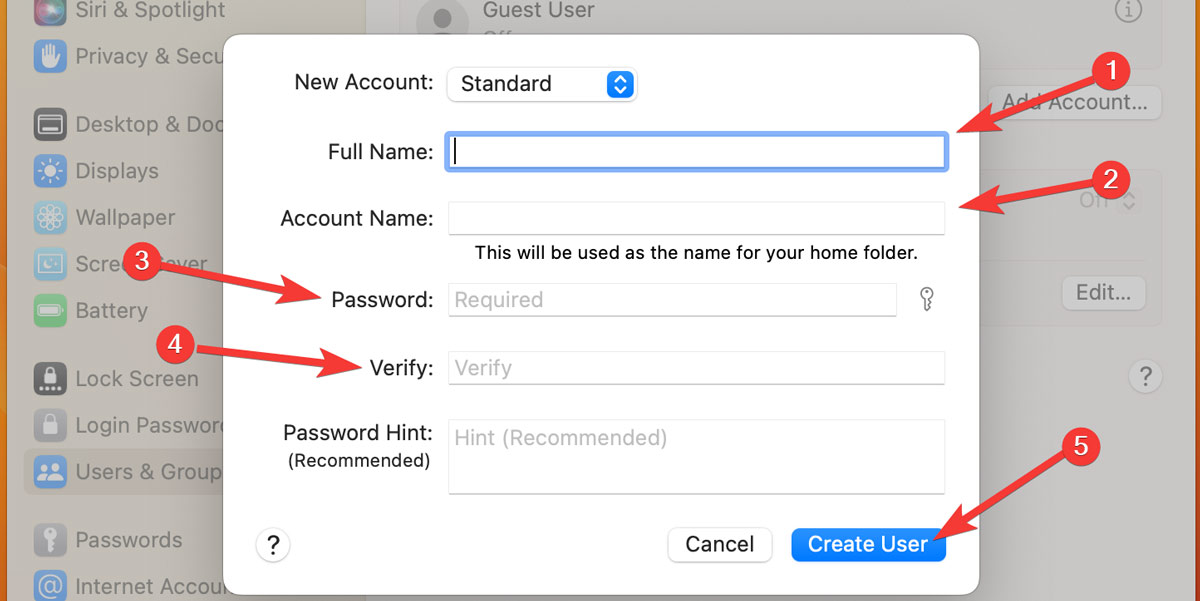Click the Desktop & Dock icon

point(50,124)
